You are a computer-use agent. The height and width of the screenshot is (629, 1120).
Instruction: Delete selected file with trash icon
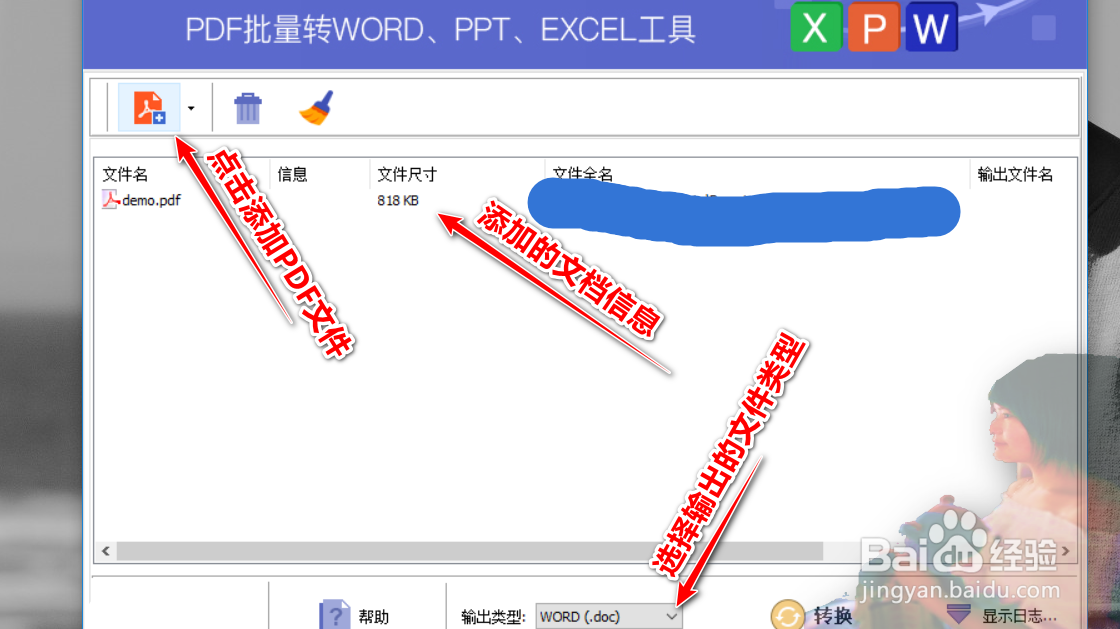pos(248,109)
